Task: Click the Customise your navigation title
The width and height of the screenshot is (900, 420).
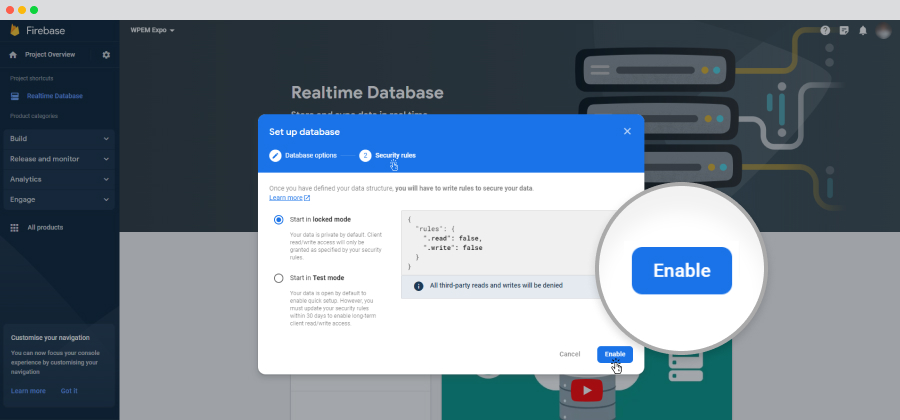Action: (x=50, y=338)
